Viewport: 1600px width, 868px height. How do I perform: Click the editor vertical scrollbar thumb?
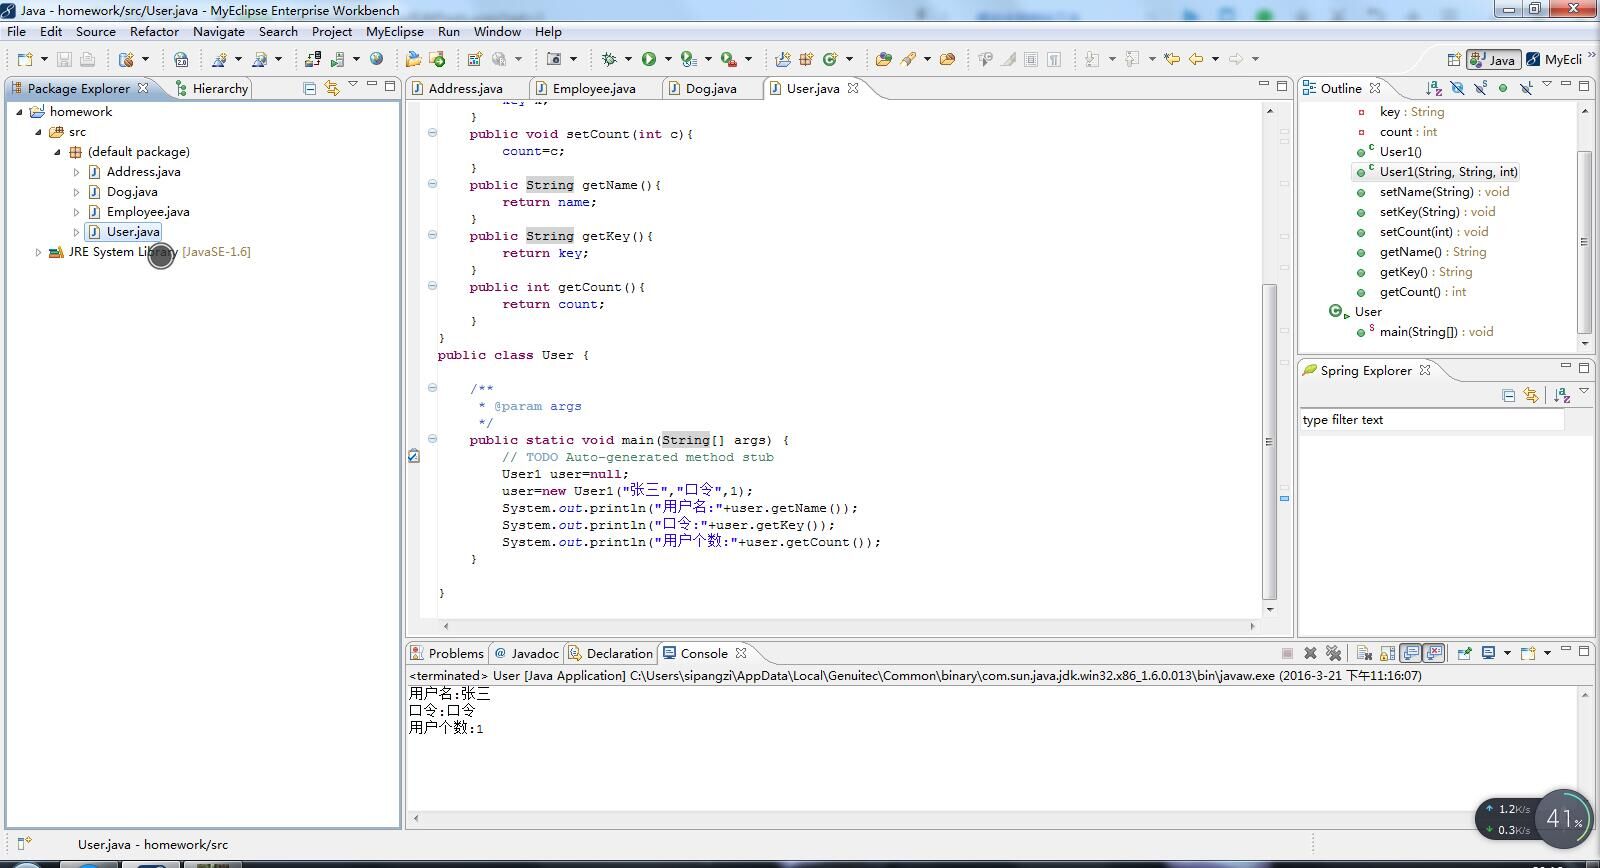(x=1270, y=441)
